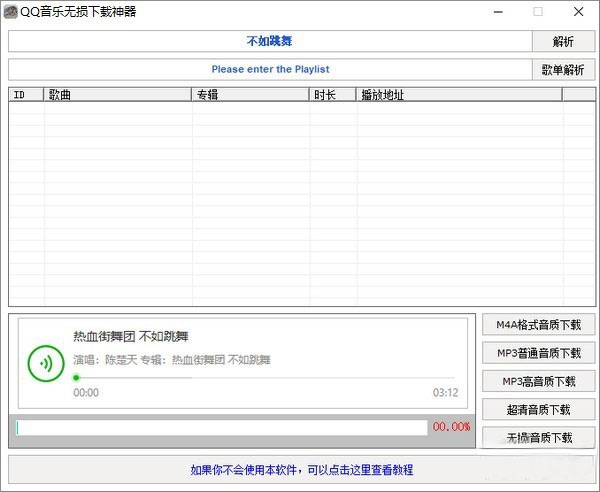Click the green playback progress knob

click(x=76, y=378)
